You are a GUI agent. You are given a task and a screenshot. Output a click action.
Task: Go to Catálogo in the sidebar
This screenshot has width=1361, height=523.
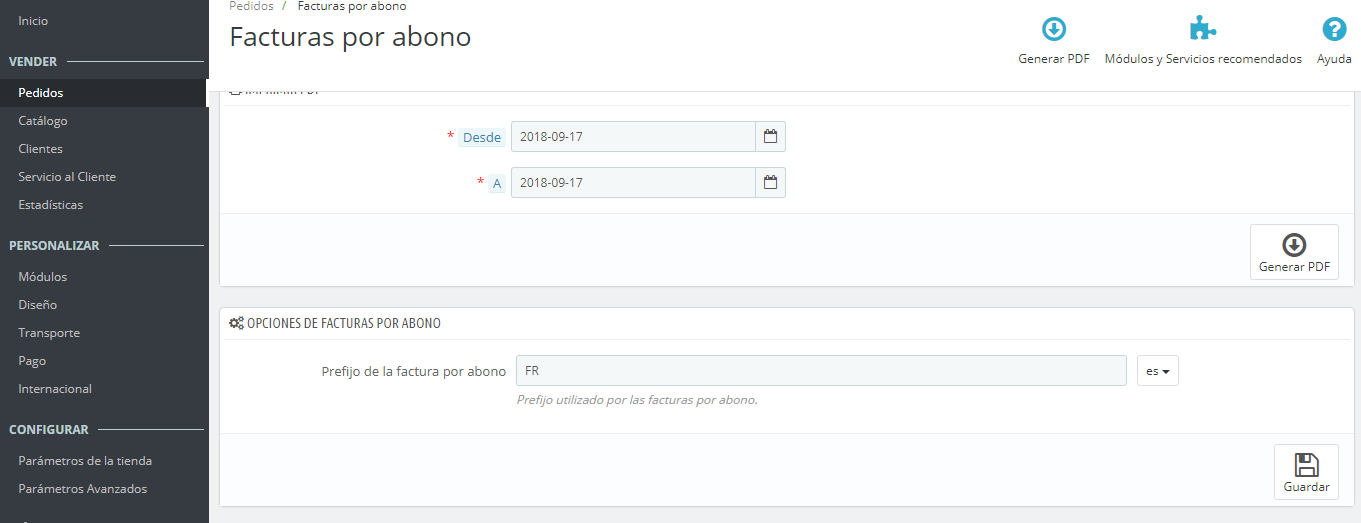tap(43, 121)
